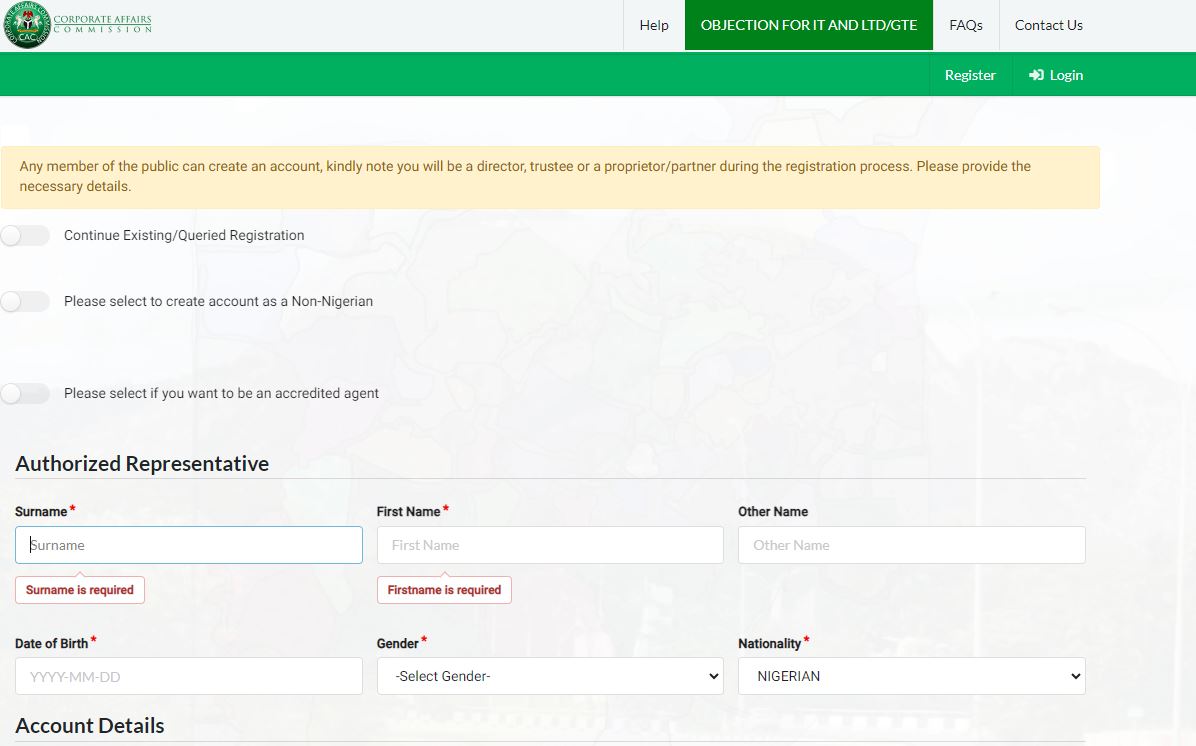Click the Other Name input field

(911, 544)
